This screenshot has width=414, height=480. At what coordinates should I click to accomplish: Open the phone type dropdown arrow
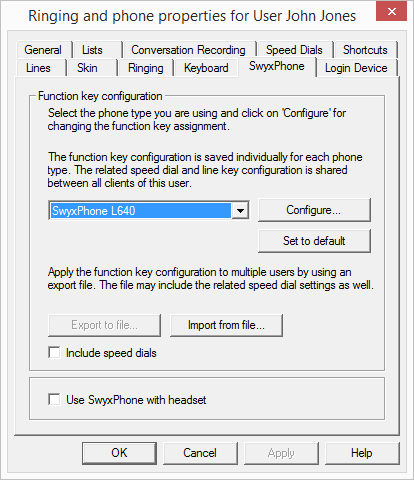pyautogui.click(x=240, y=211)
